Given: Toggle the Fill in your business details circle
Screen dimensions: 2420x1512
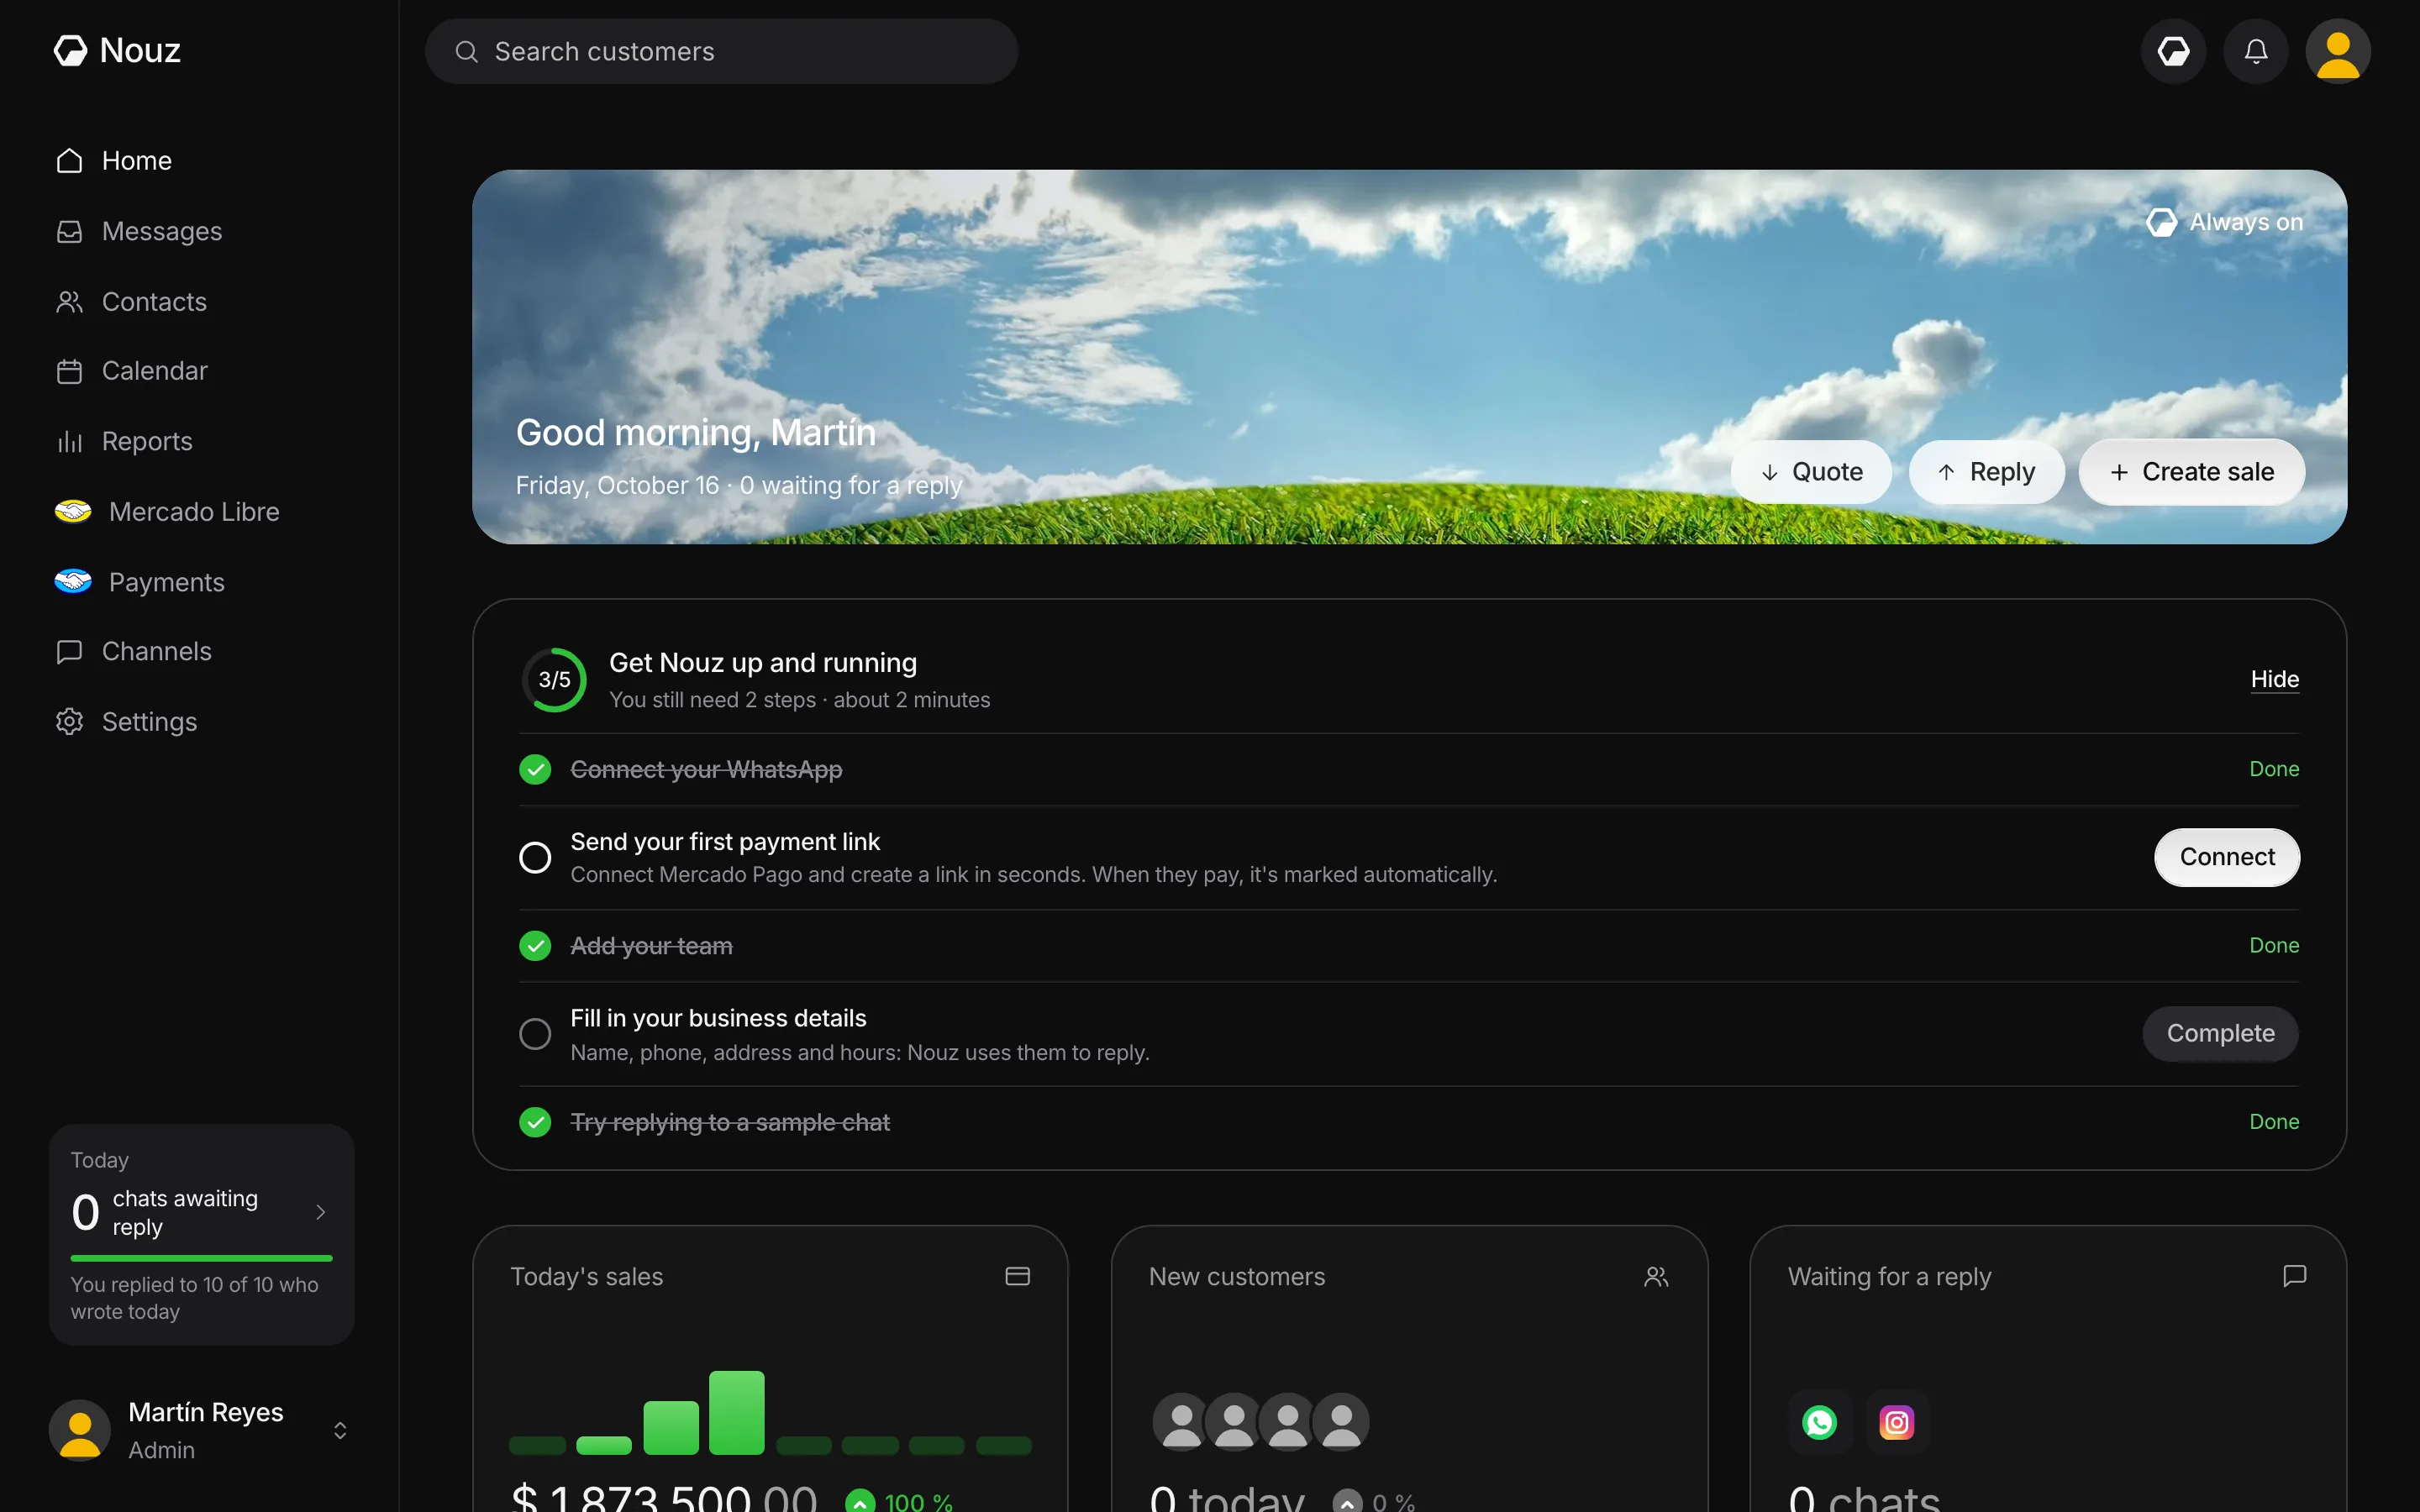Looking at the screenshot, I should pos(535,1033).
